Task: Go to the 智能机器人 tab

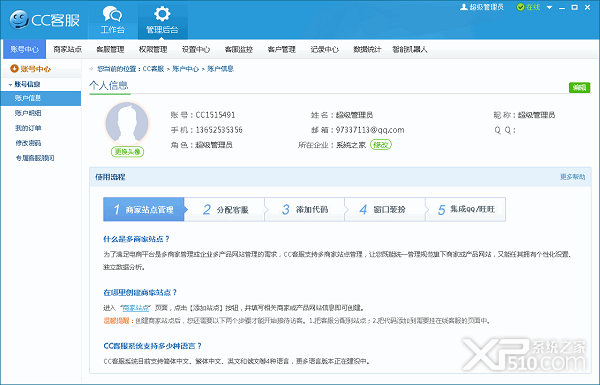Action: tap(409, 49)
